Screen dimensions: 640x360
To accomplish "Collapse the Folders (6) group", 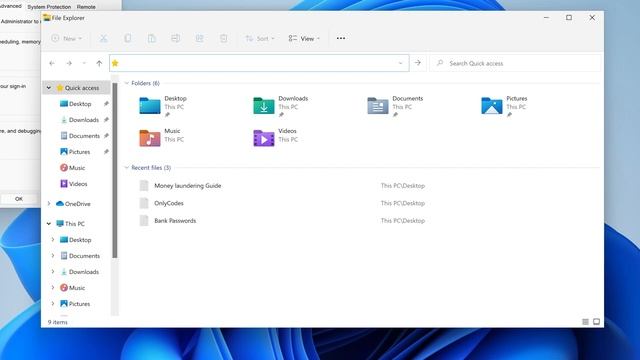I will coord(127,83).
